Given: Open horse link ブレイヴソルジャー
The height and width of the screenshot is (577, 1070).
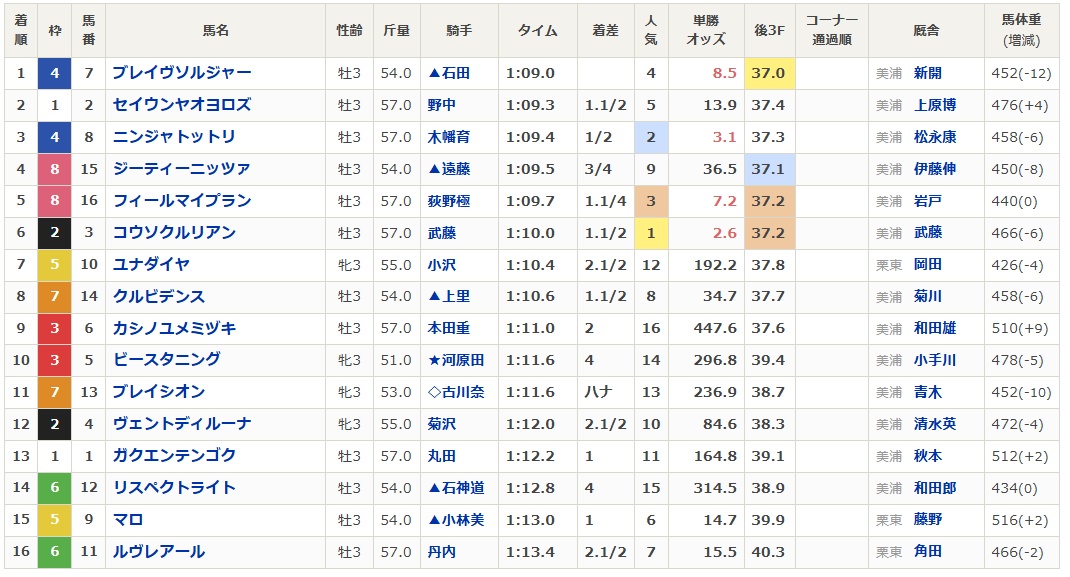Looking at the screenshot, I should [x=181, y=73].
